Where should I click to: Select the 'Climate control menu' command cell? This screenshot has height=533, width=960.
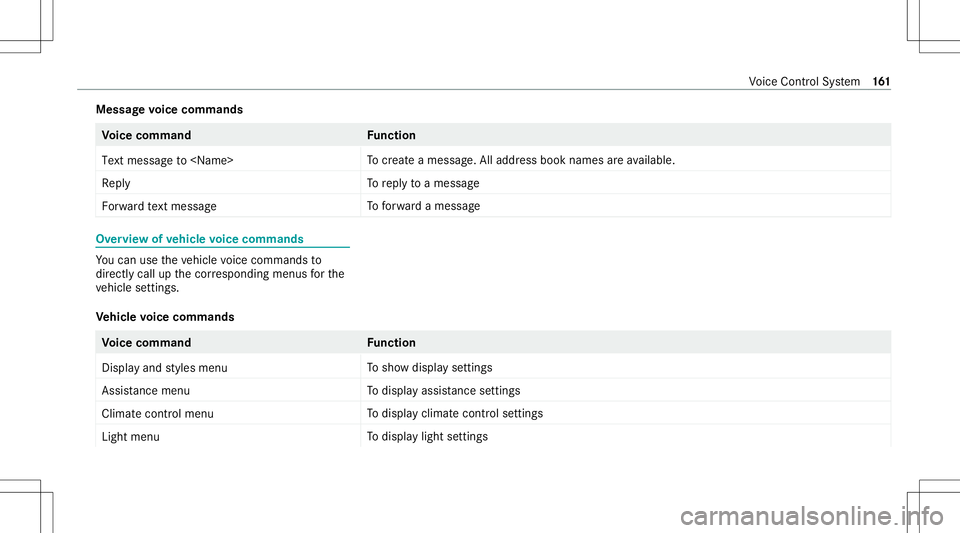point(228,414)
